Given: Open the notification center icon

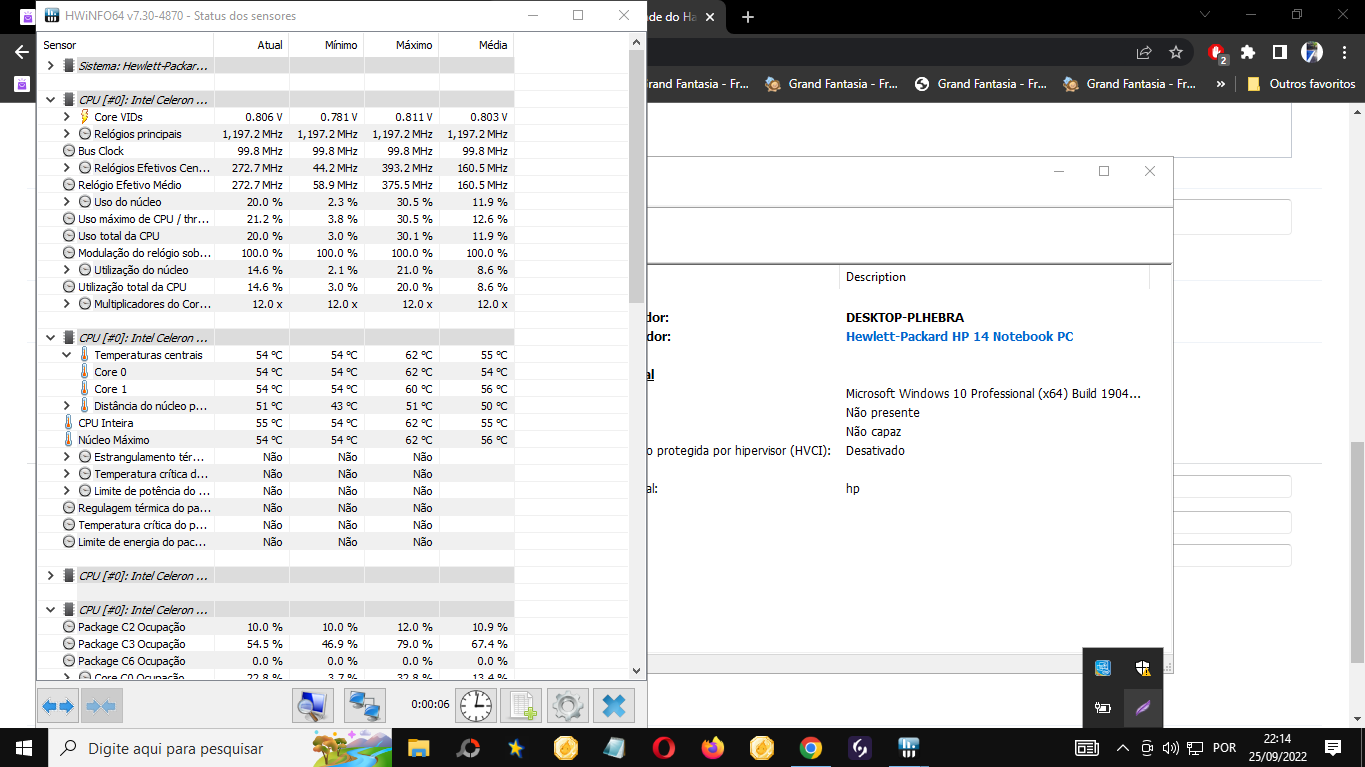Looking at the screenshot, I should tap(1332, 748).
